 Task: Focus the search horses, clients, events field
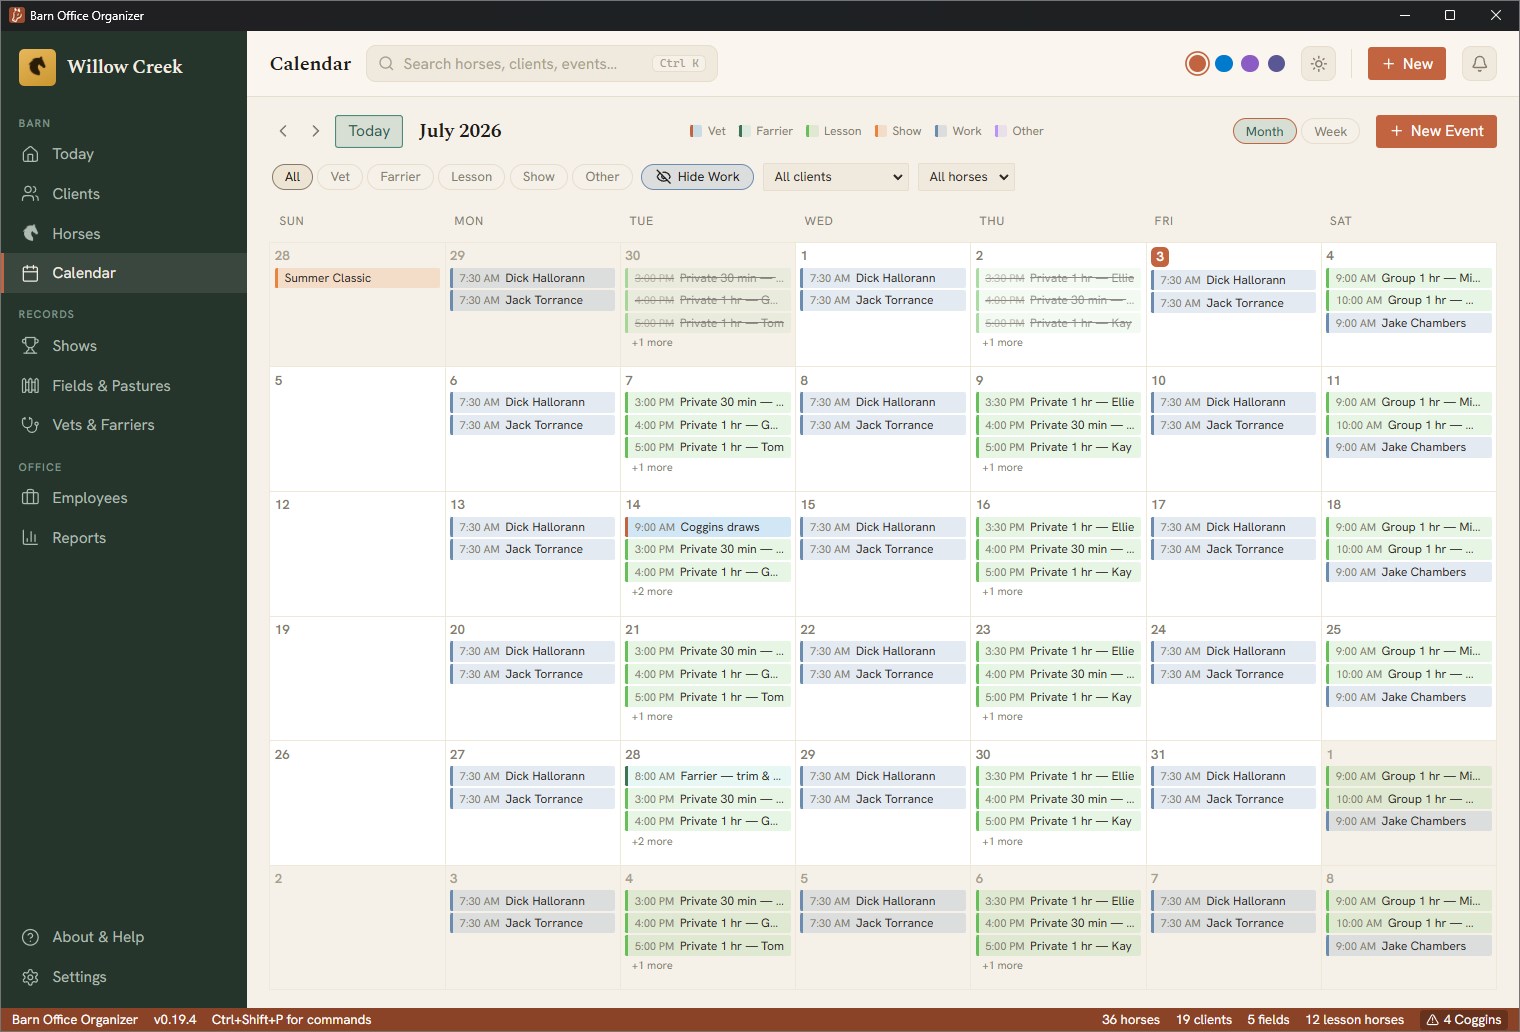click(542, 64)
